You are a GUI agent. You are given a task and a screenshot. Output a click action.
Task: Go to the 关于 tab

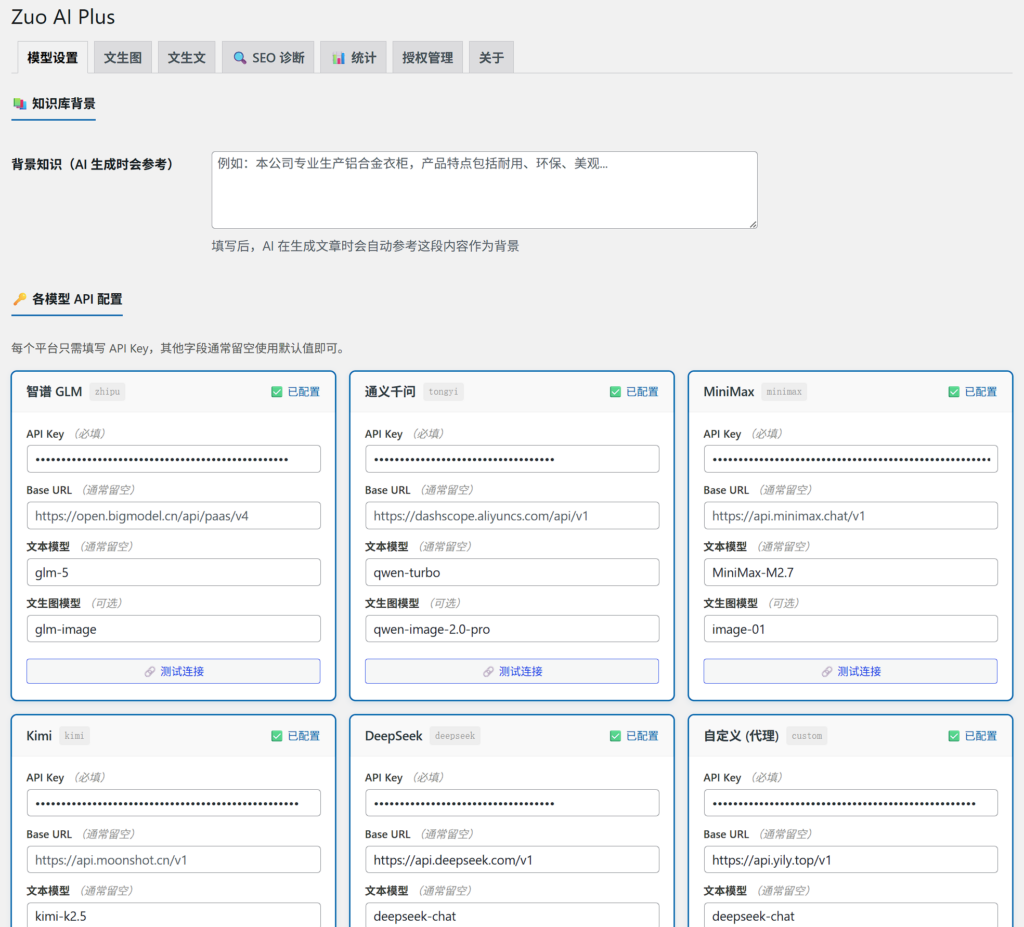491,58
